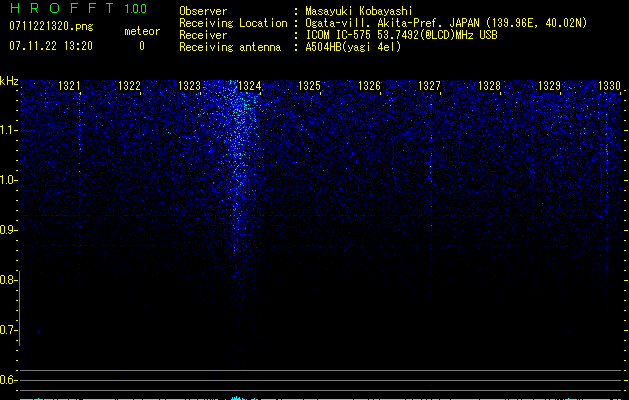This screenshot has height=400, width=629.
Task: Click time marker 1321 on the time axis
Action: point(69,86)
